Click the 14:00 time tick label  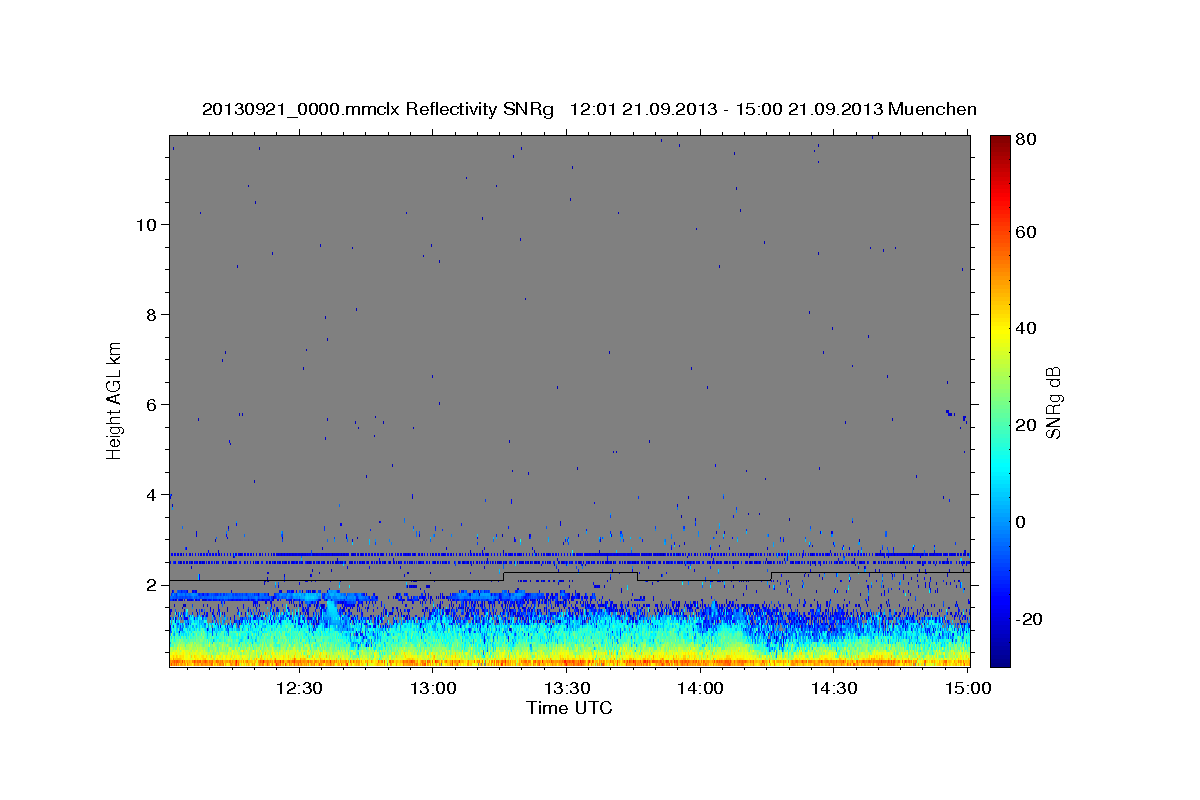(x=701, y=688)
